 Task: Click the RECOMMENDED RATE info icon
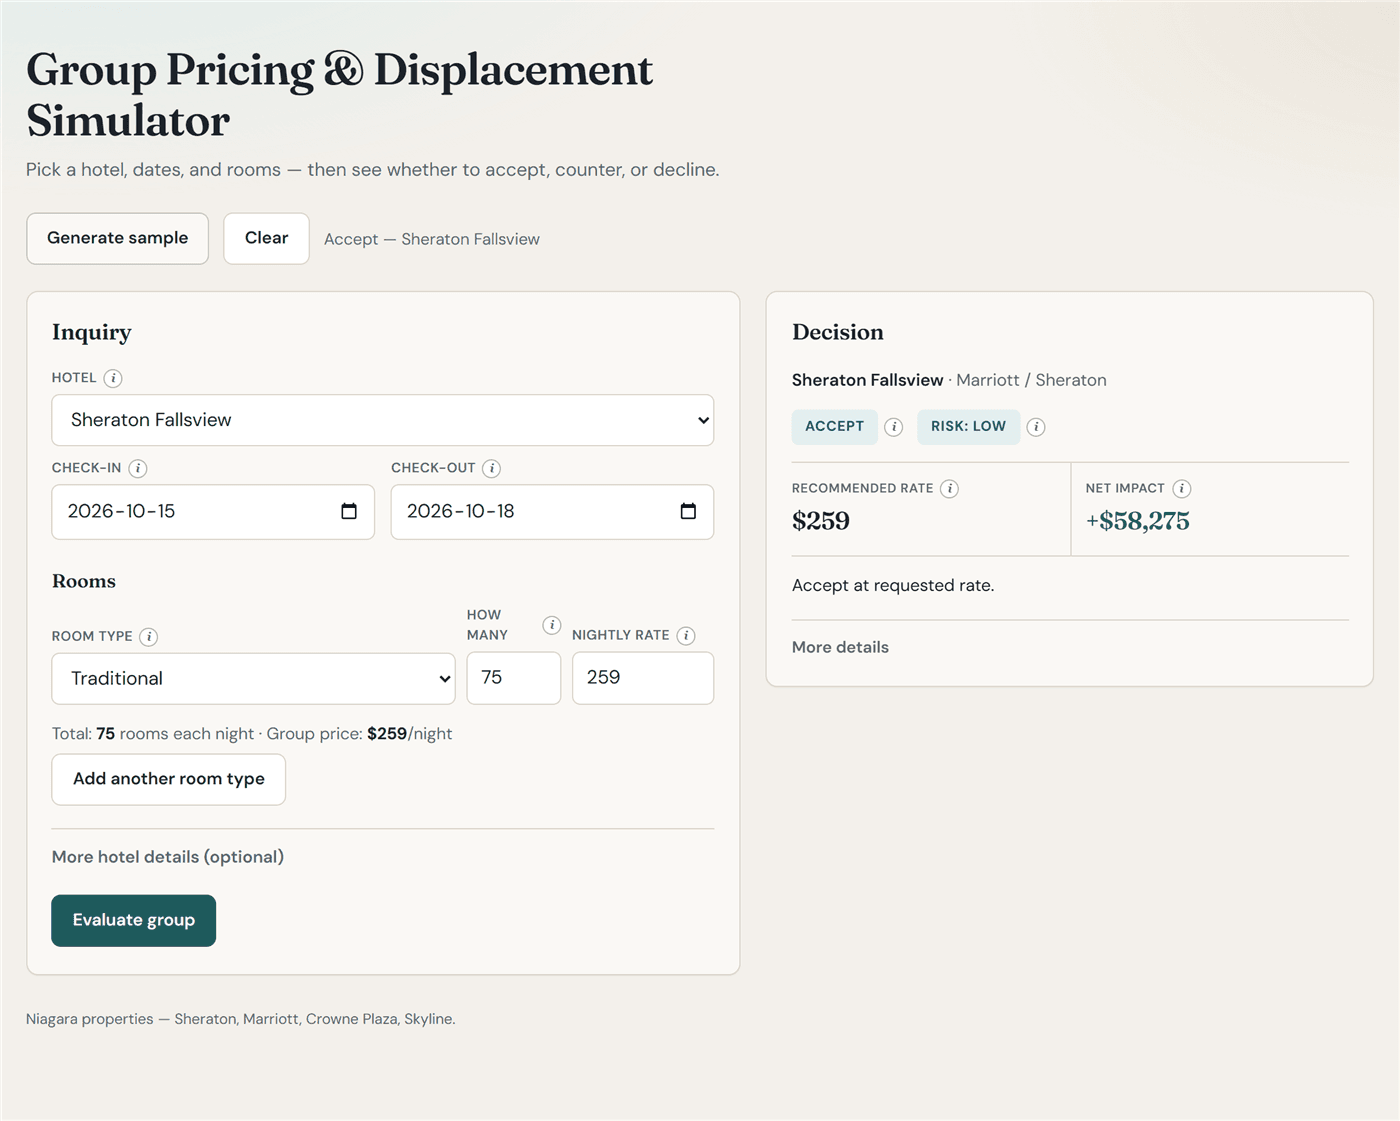(949, 488)
